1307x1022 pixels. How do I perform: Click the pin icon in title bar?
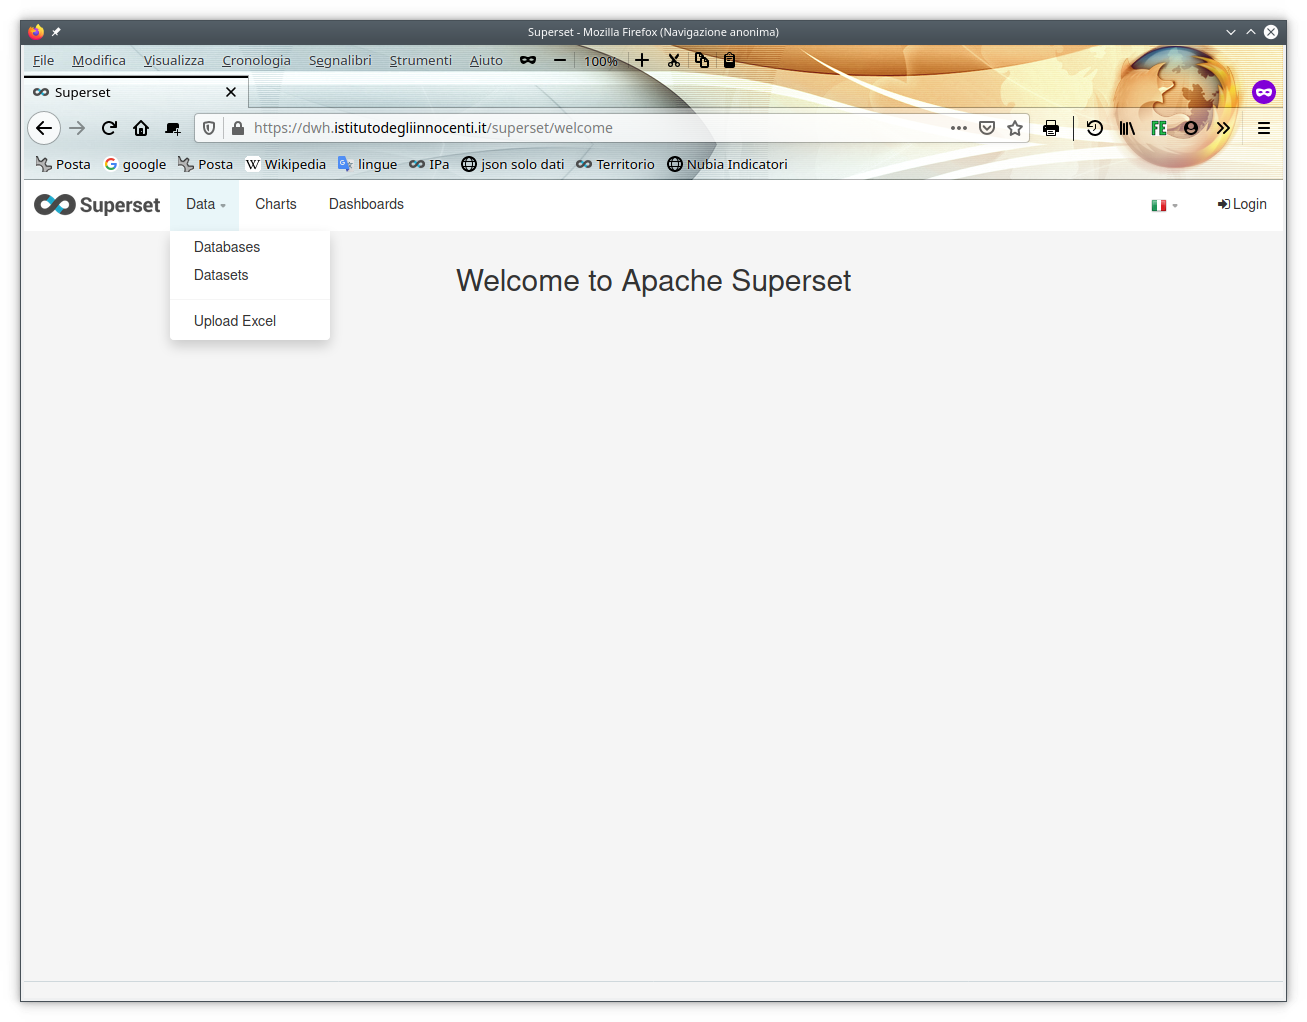point(56,32)
